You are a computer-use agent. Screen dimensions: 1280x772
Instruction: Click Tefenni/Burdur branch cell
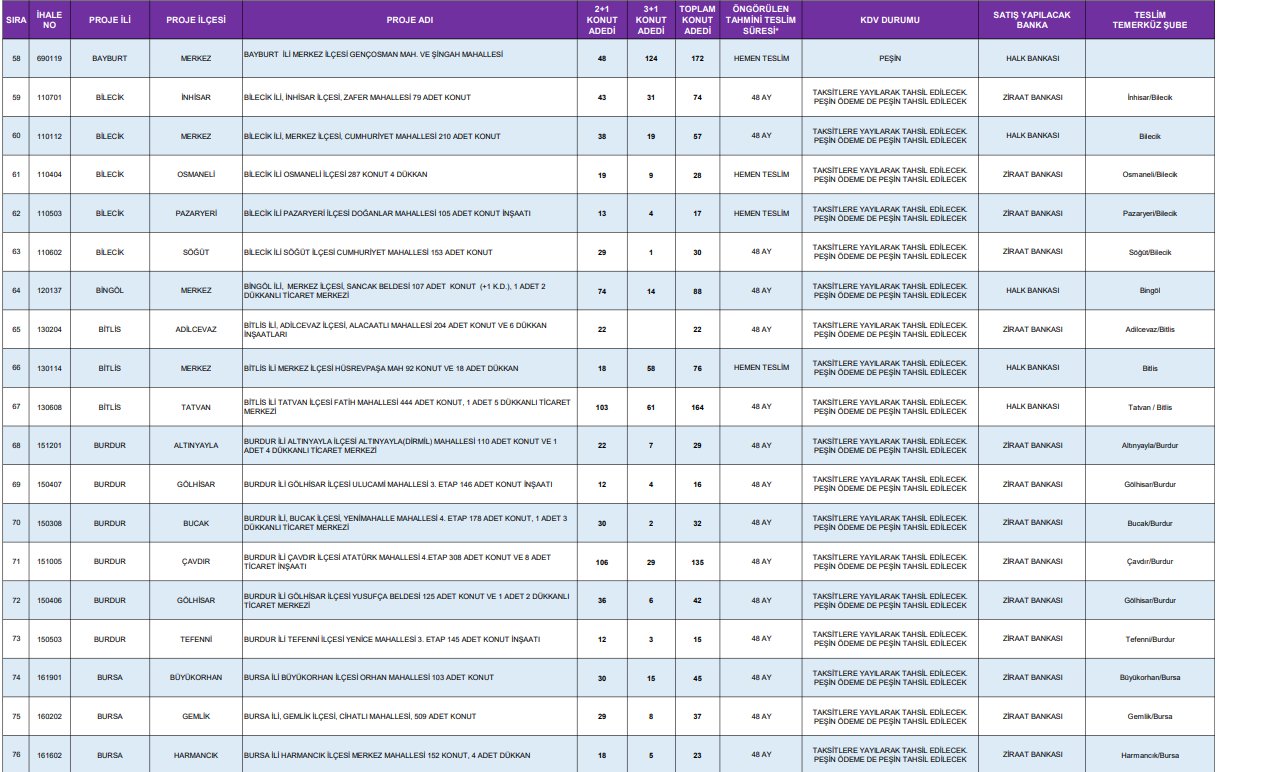[x=1150, y=638]
